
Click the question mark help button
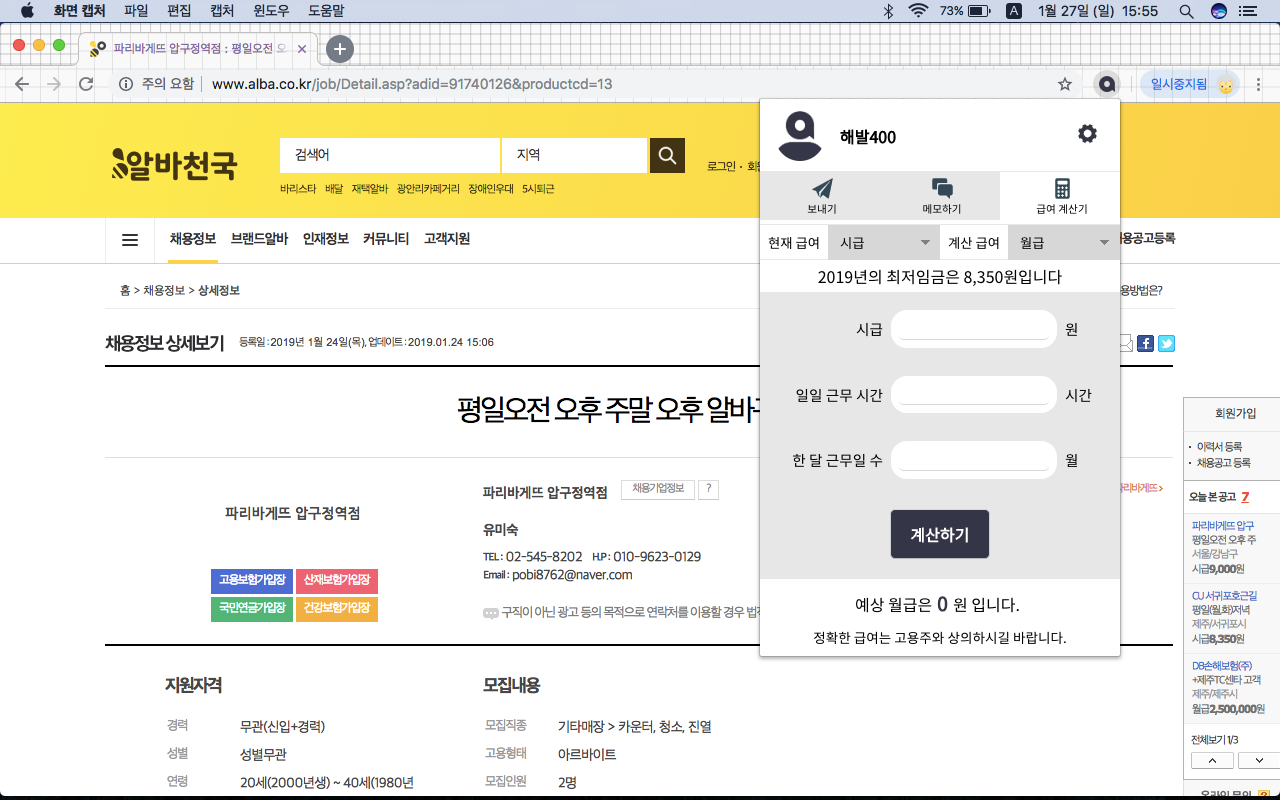(708, 489)
